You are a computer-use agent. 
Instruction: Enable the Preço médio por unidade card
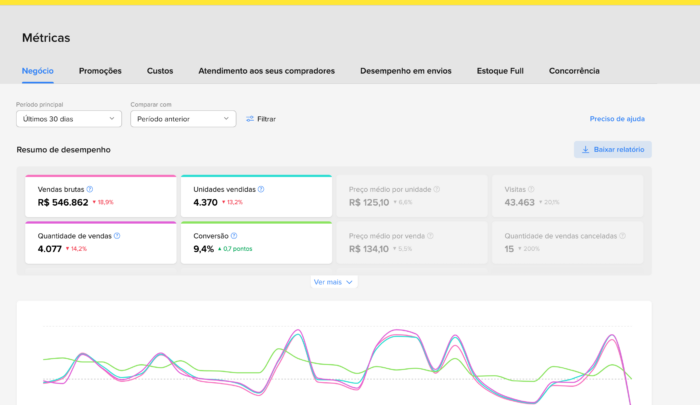point(412,196)
